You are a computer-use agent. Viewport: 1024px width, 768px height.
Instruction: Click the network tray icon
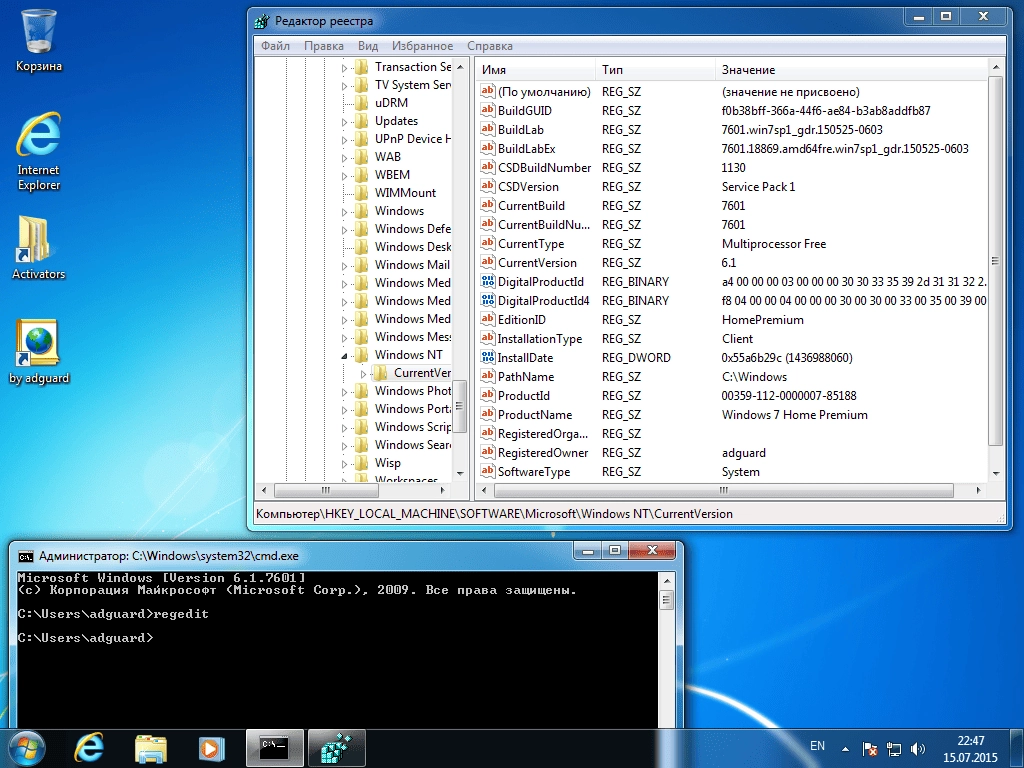pyautogui.click(x=893, y=748)
